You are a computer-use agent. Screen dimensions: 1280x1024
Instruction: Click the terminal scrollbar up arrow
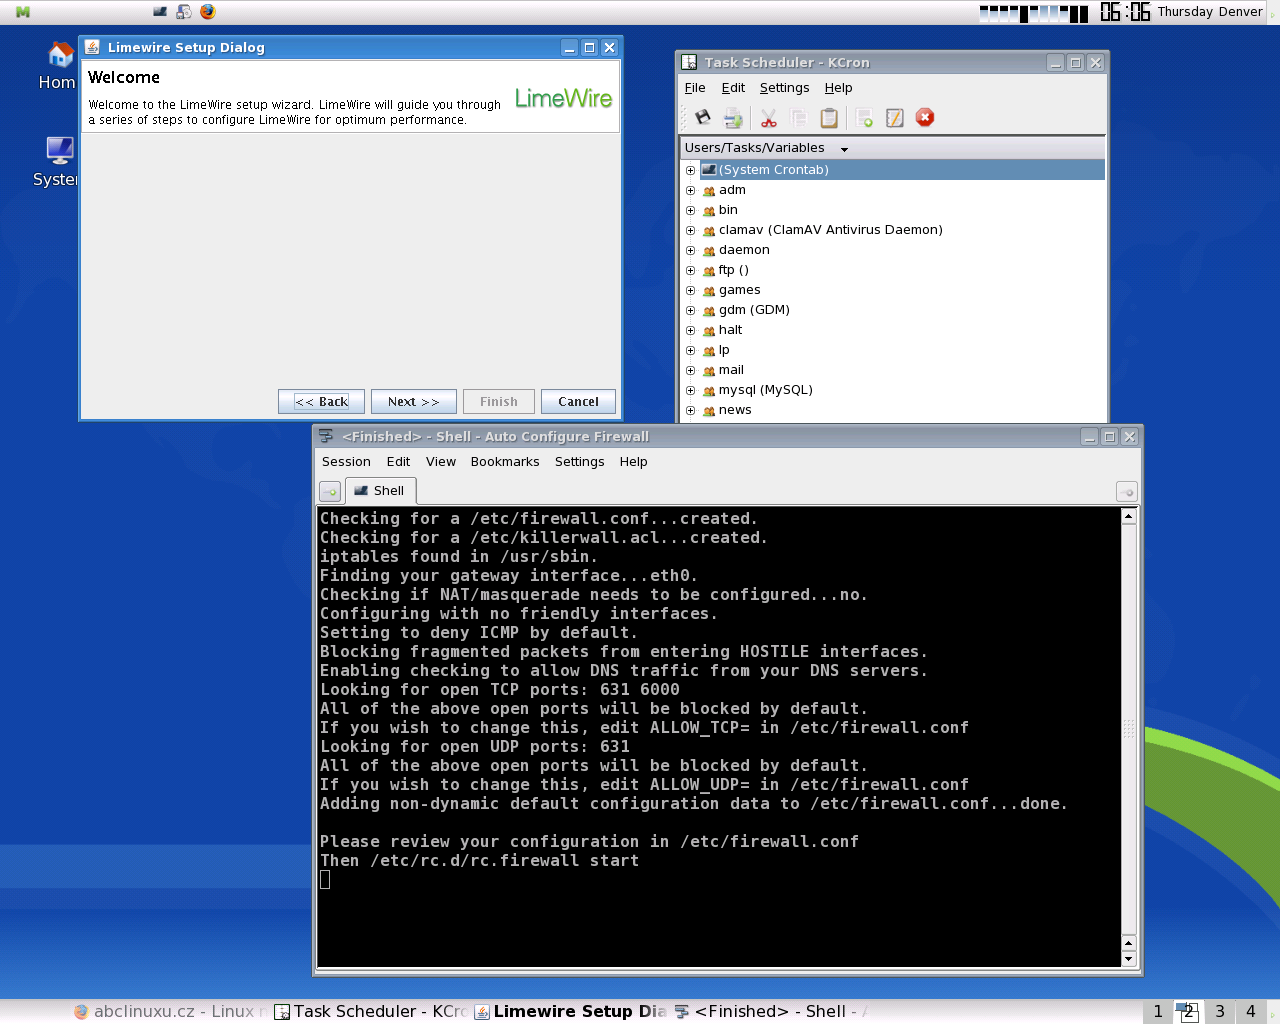coord(1129,517)
